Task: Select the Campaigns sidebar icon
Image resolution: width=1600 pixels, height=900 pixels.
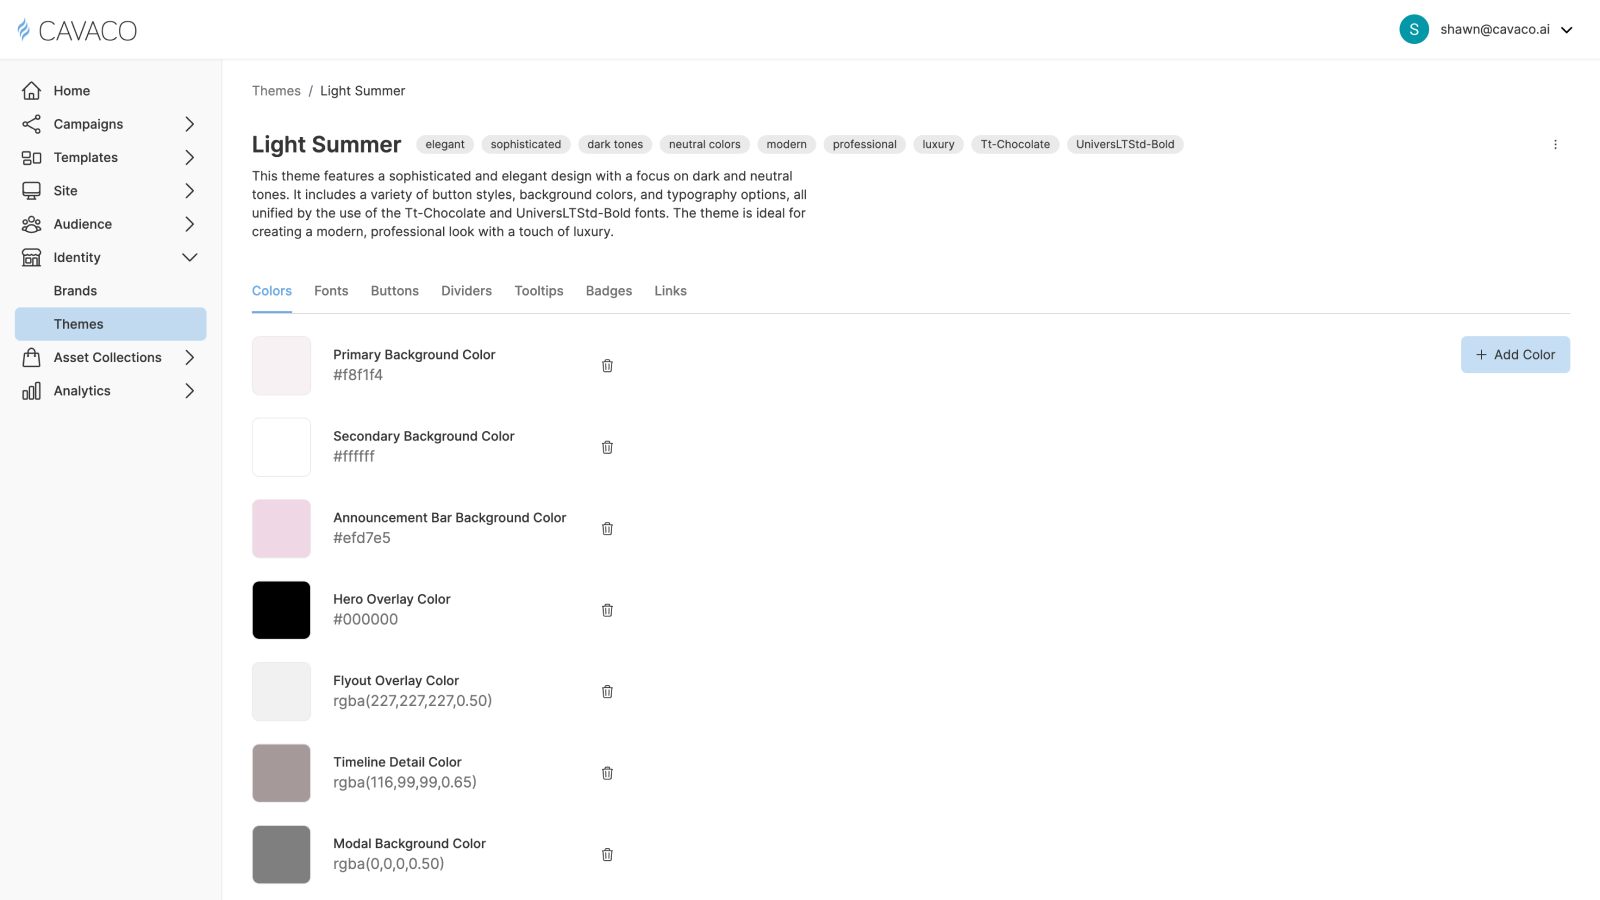Action: (x=31, y=124)
